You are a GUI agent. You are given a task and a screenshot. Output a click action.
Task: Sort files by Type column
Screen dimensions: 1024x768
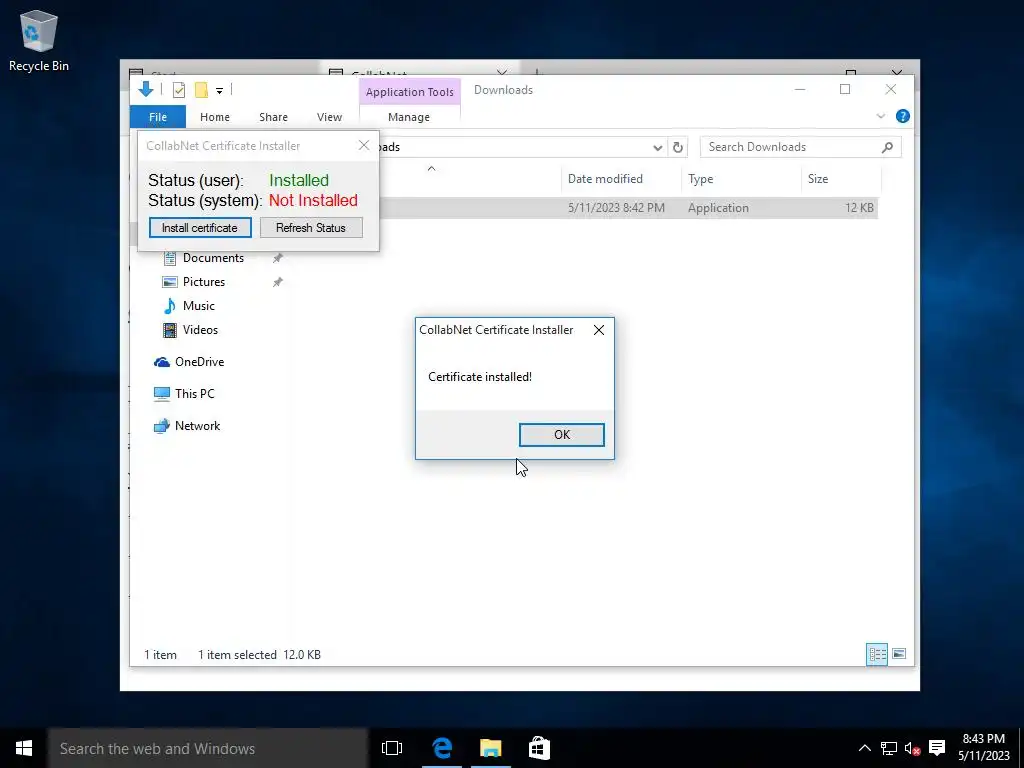coord(701,179)
